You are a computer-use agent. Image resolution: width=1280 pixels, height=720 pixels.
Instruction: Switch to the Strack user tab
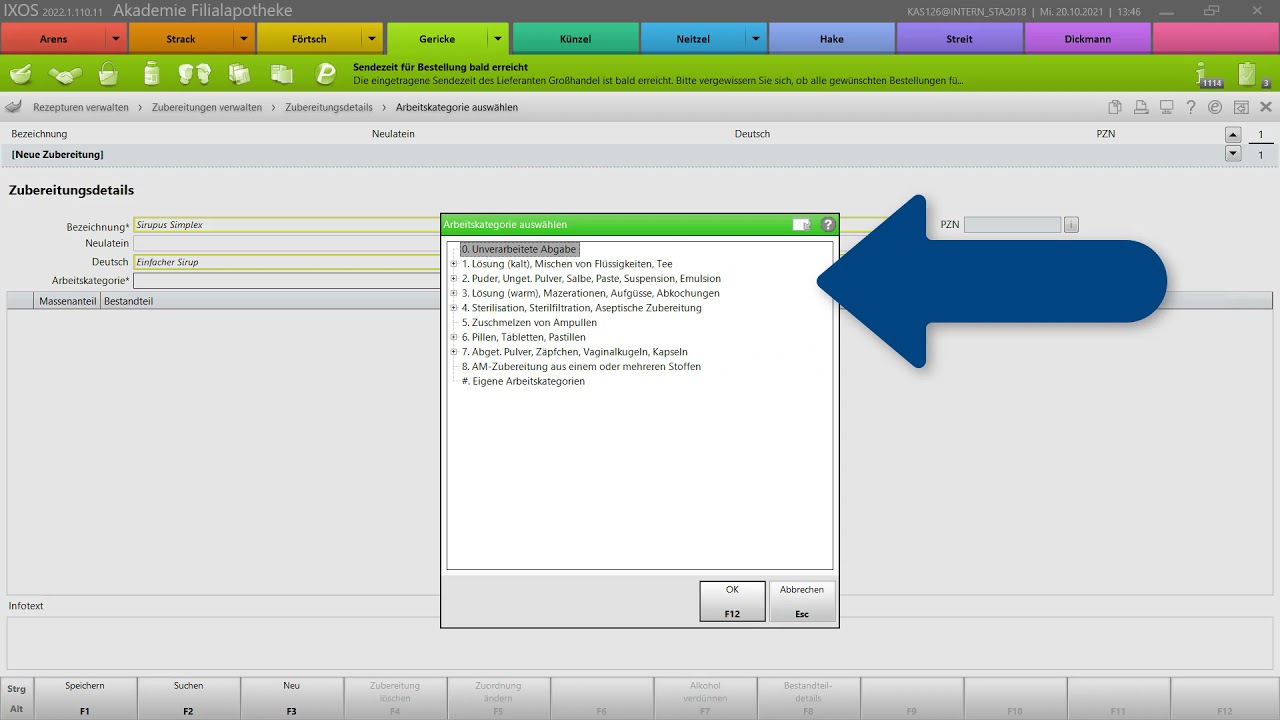[181, 39]
